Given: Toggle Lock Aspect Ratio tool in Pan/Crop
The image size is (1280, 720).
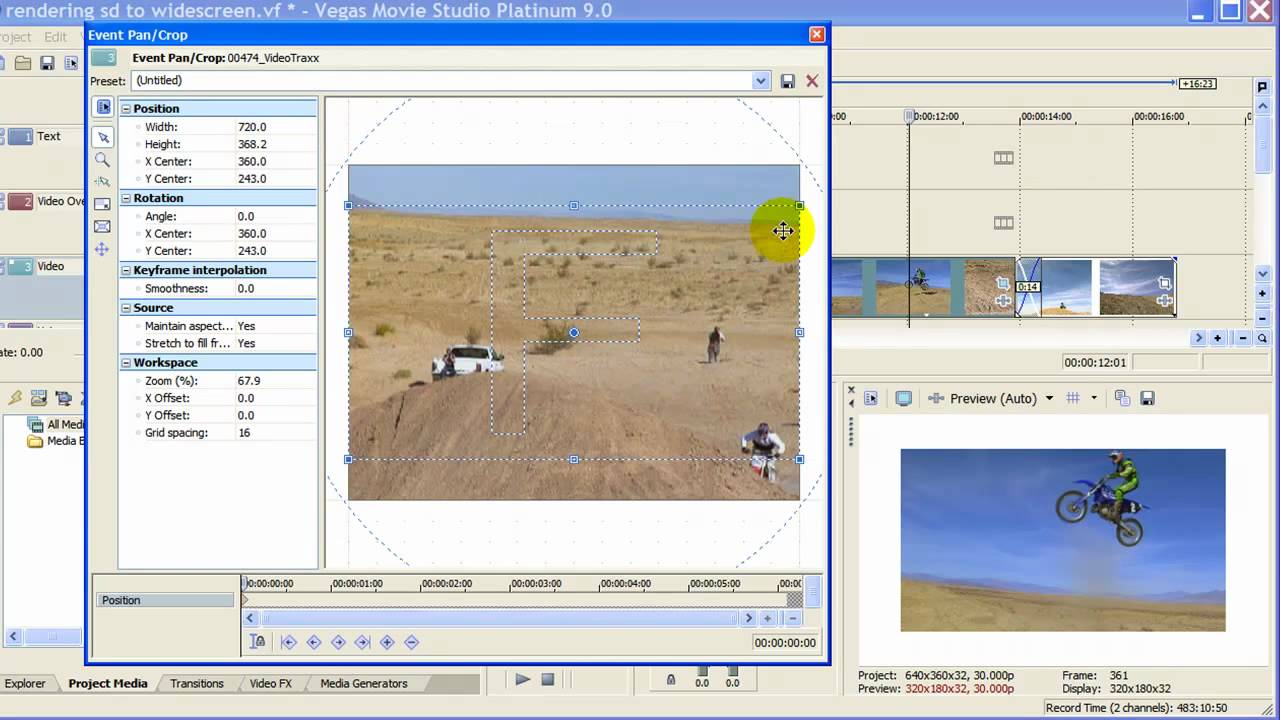Looking at the screenshot, I should coord(102,204).
